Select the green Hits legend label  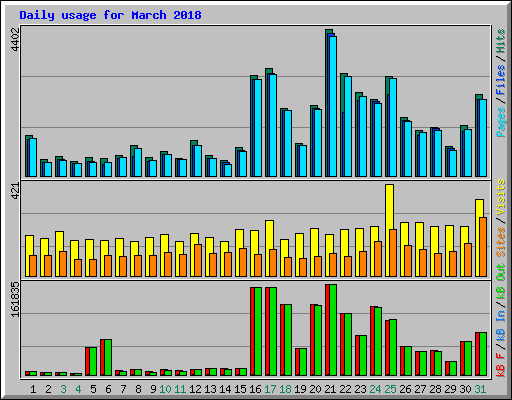(501, 41)
